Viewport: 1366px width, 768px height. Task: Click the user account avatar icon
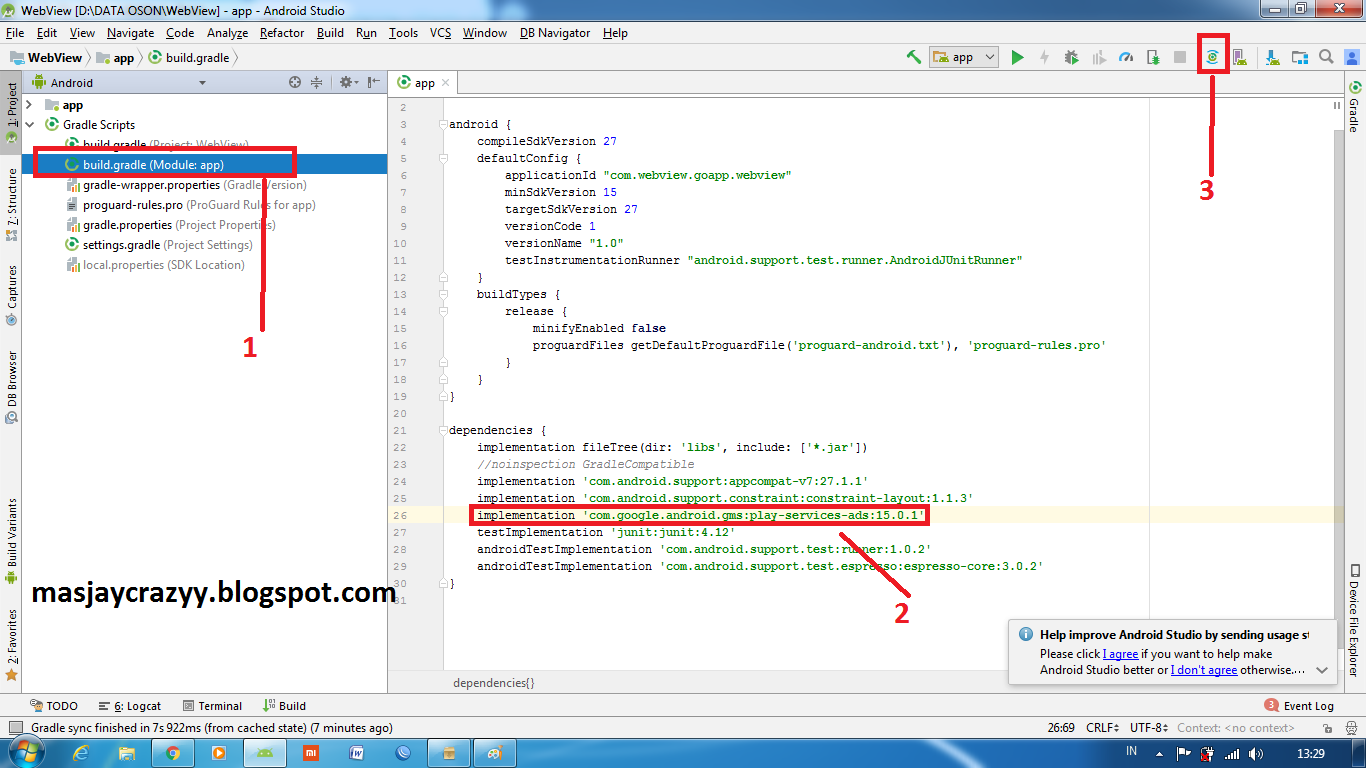[x=1353, y=57]
